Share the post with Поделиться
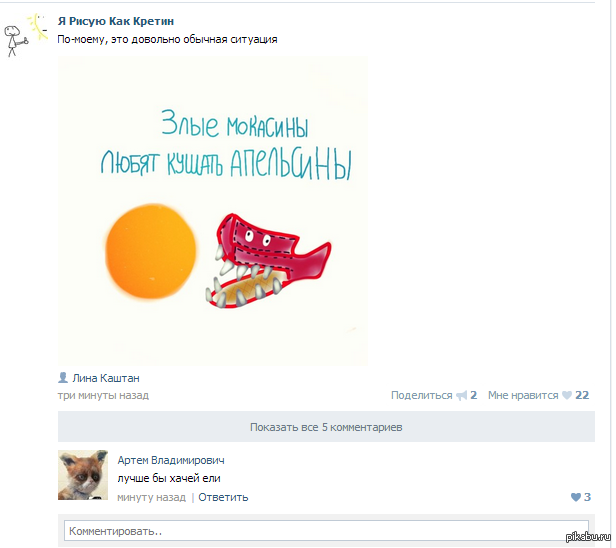 pos(422,395)
